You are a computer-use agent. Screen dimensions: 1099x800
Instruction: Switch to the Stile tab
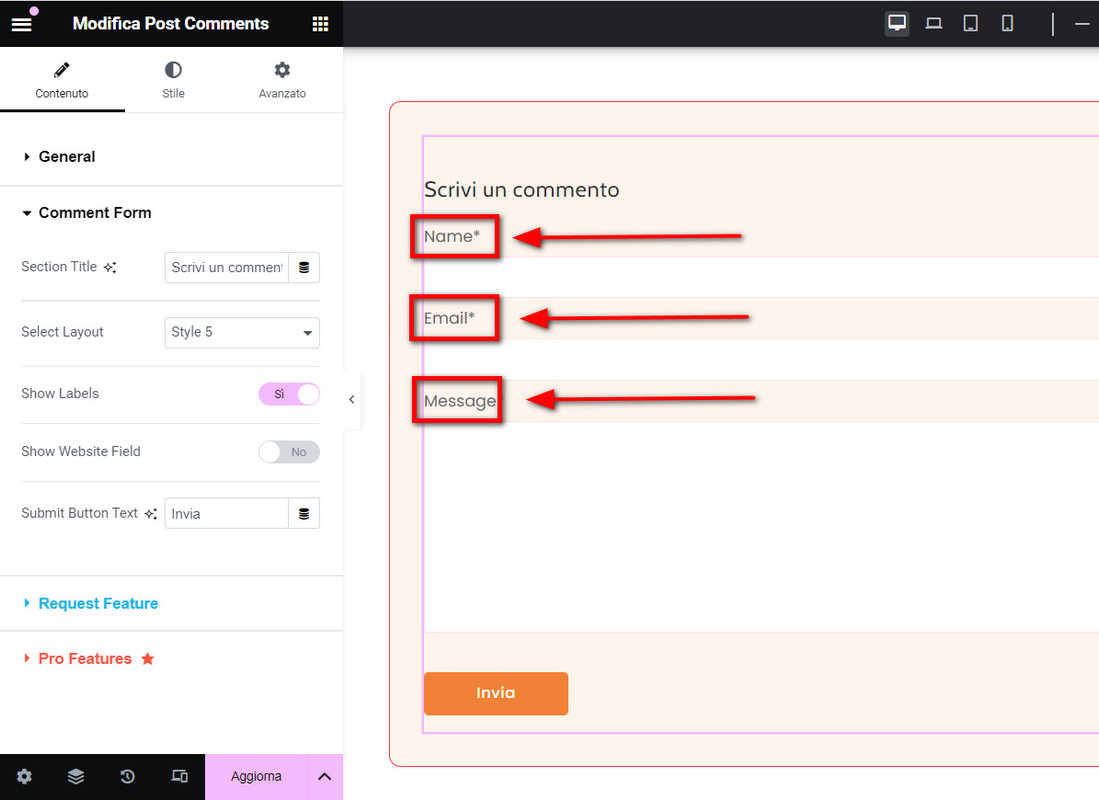[173, 81]
